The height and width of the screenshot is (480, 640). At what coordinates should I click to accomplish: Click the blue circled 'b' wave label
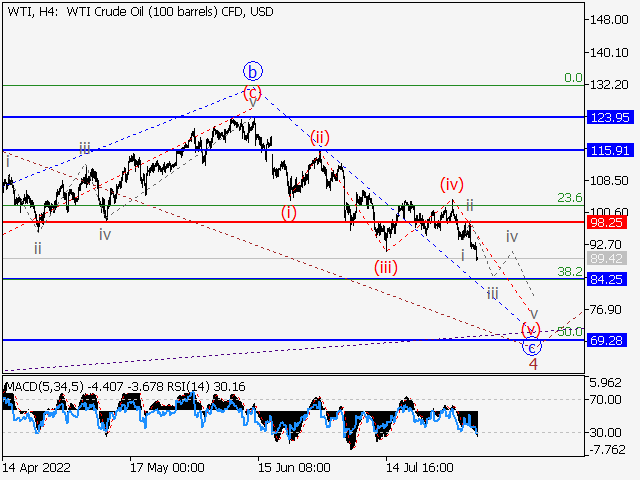coord(253,72)
